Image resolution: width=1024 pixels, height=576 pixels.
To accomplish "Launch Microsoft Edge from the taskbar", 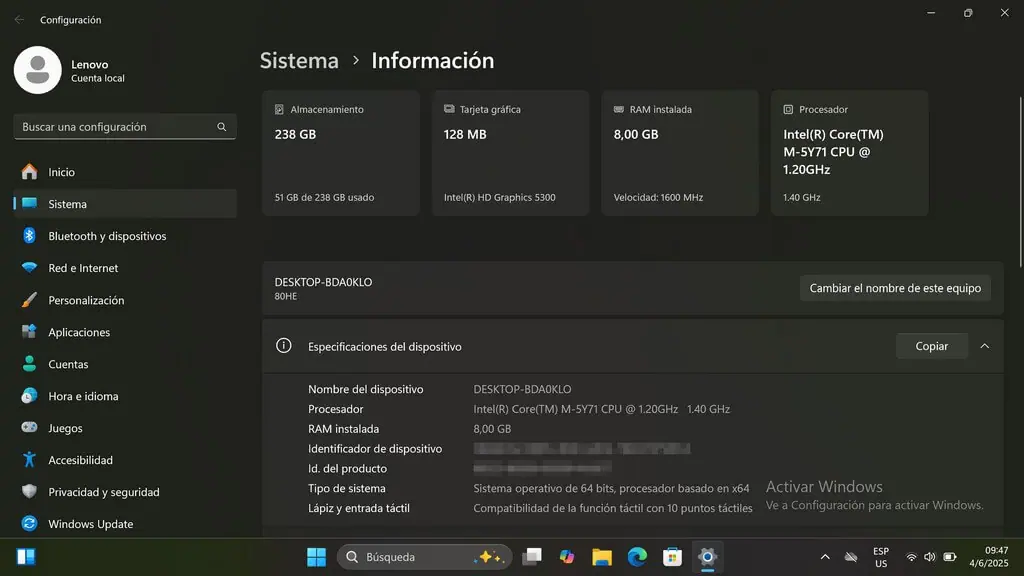I will point(637,556).
